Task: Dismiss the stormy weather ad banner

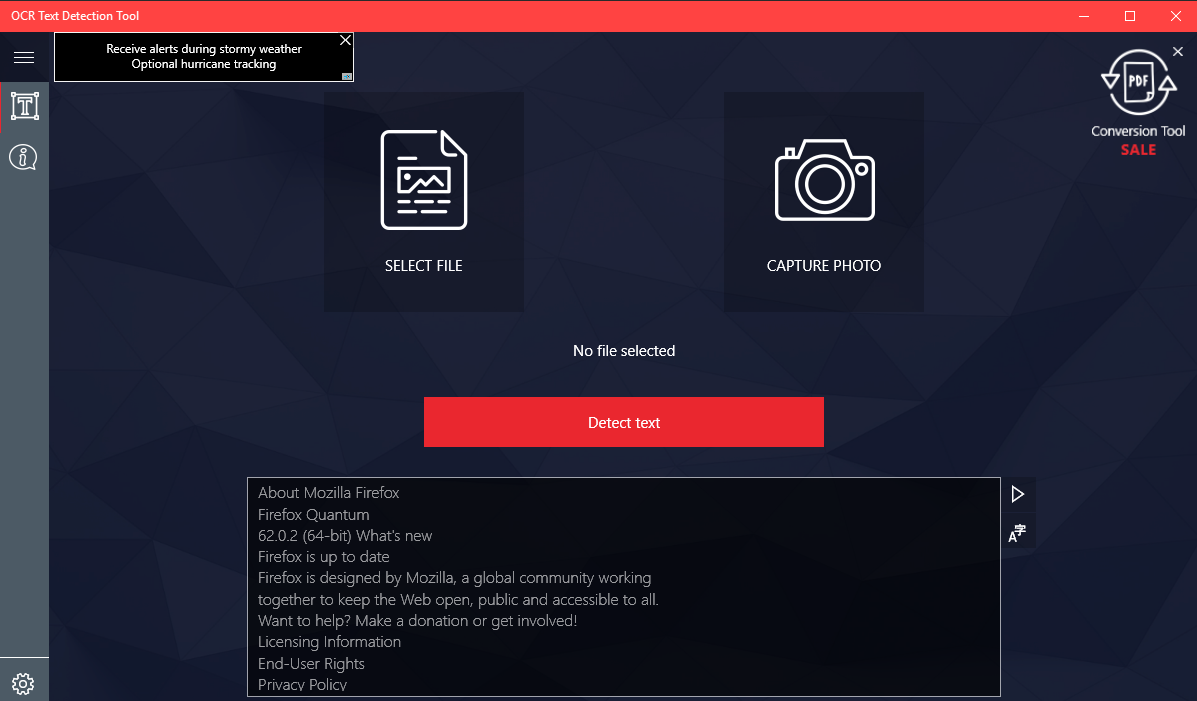Action: (x=345, y=41)
